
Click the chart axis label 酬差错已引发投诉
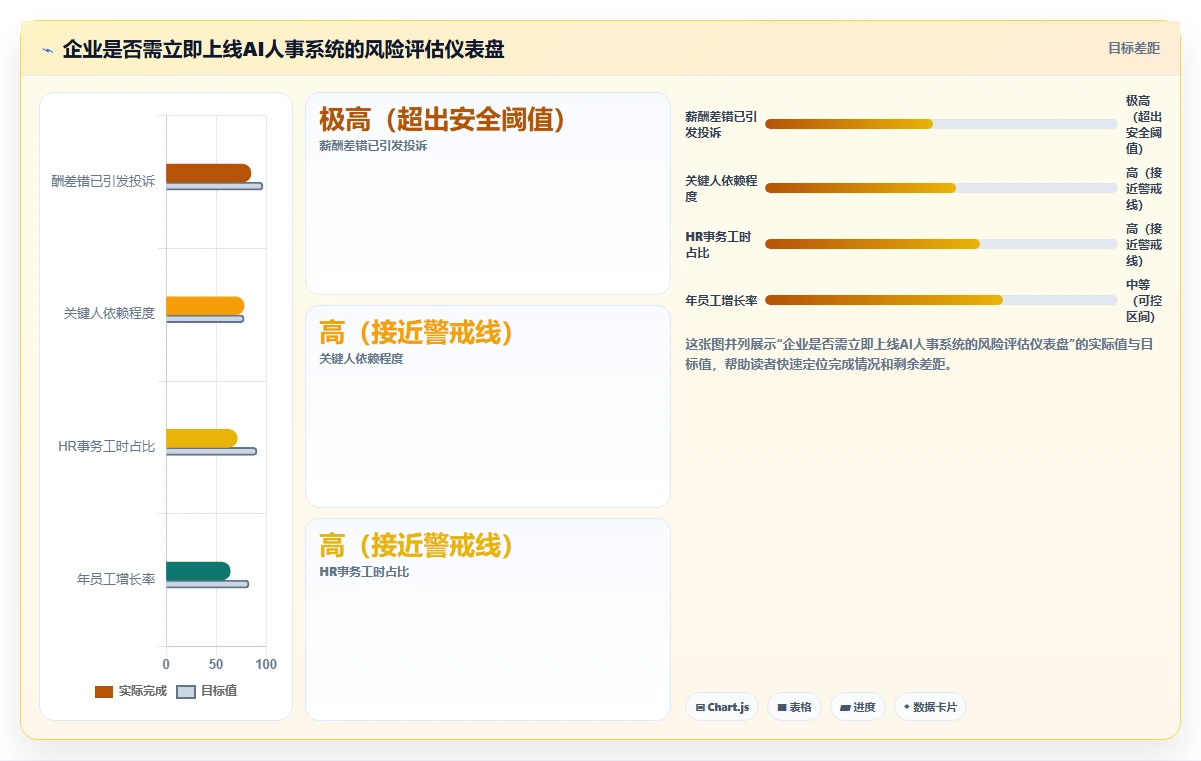click(103, 181)
